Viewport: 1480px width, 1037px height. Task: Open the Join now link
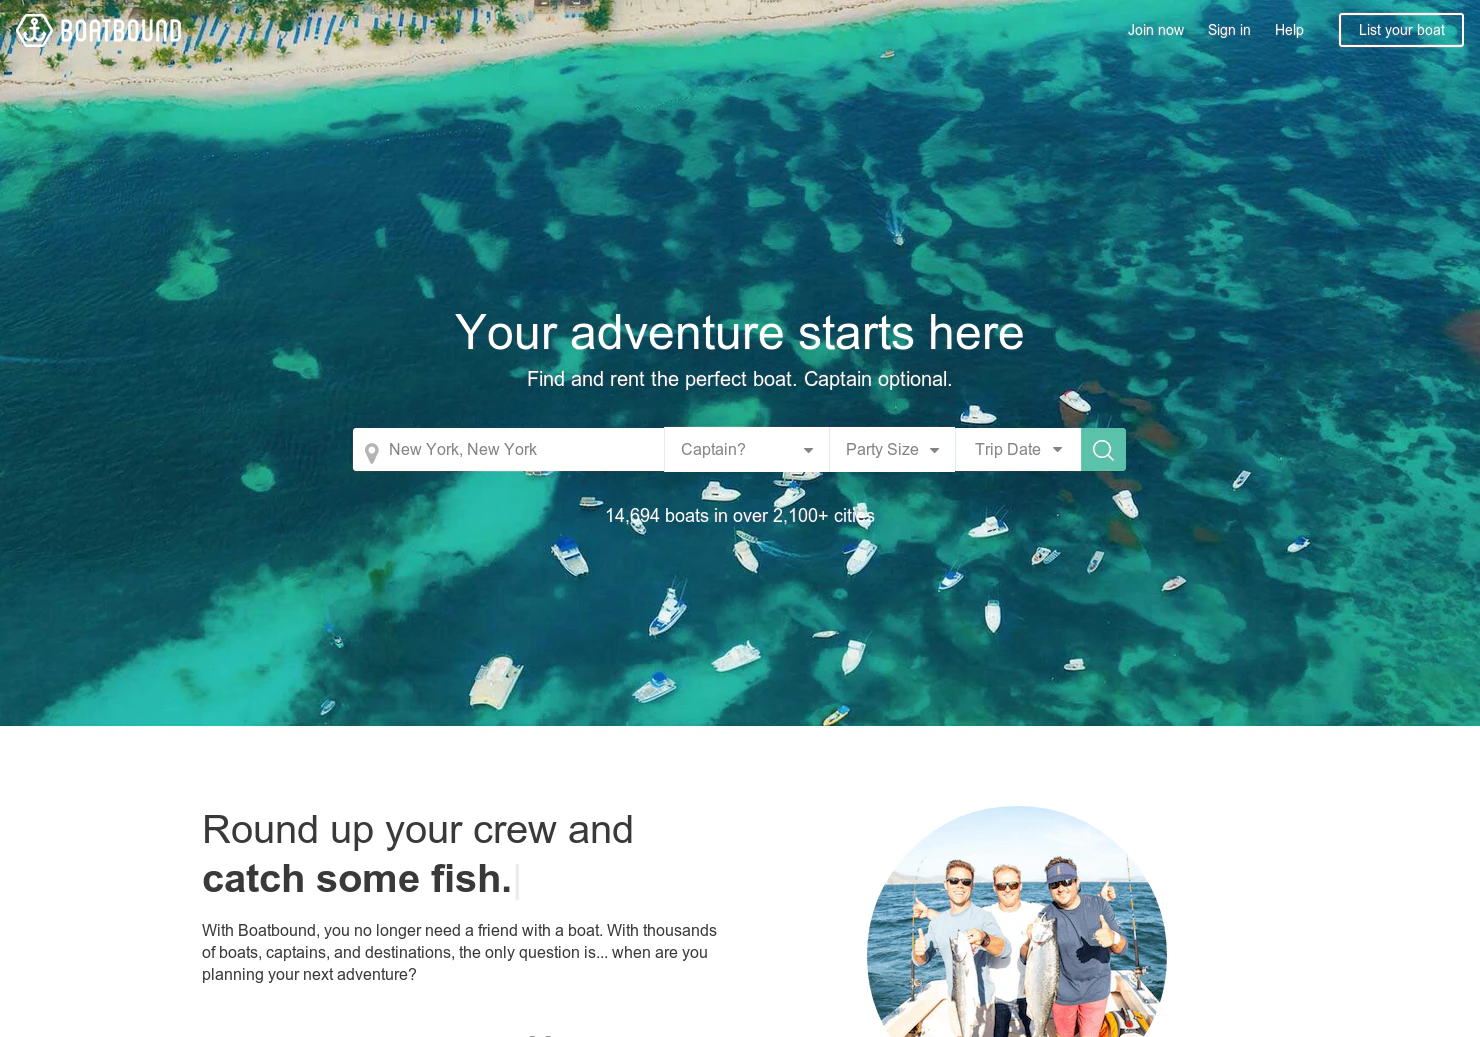[1156, 30]
